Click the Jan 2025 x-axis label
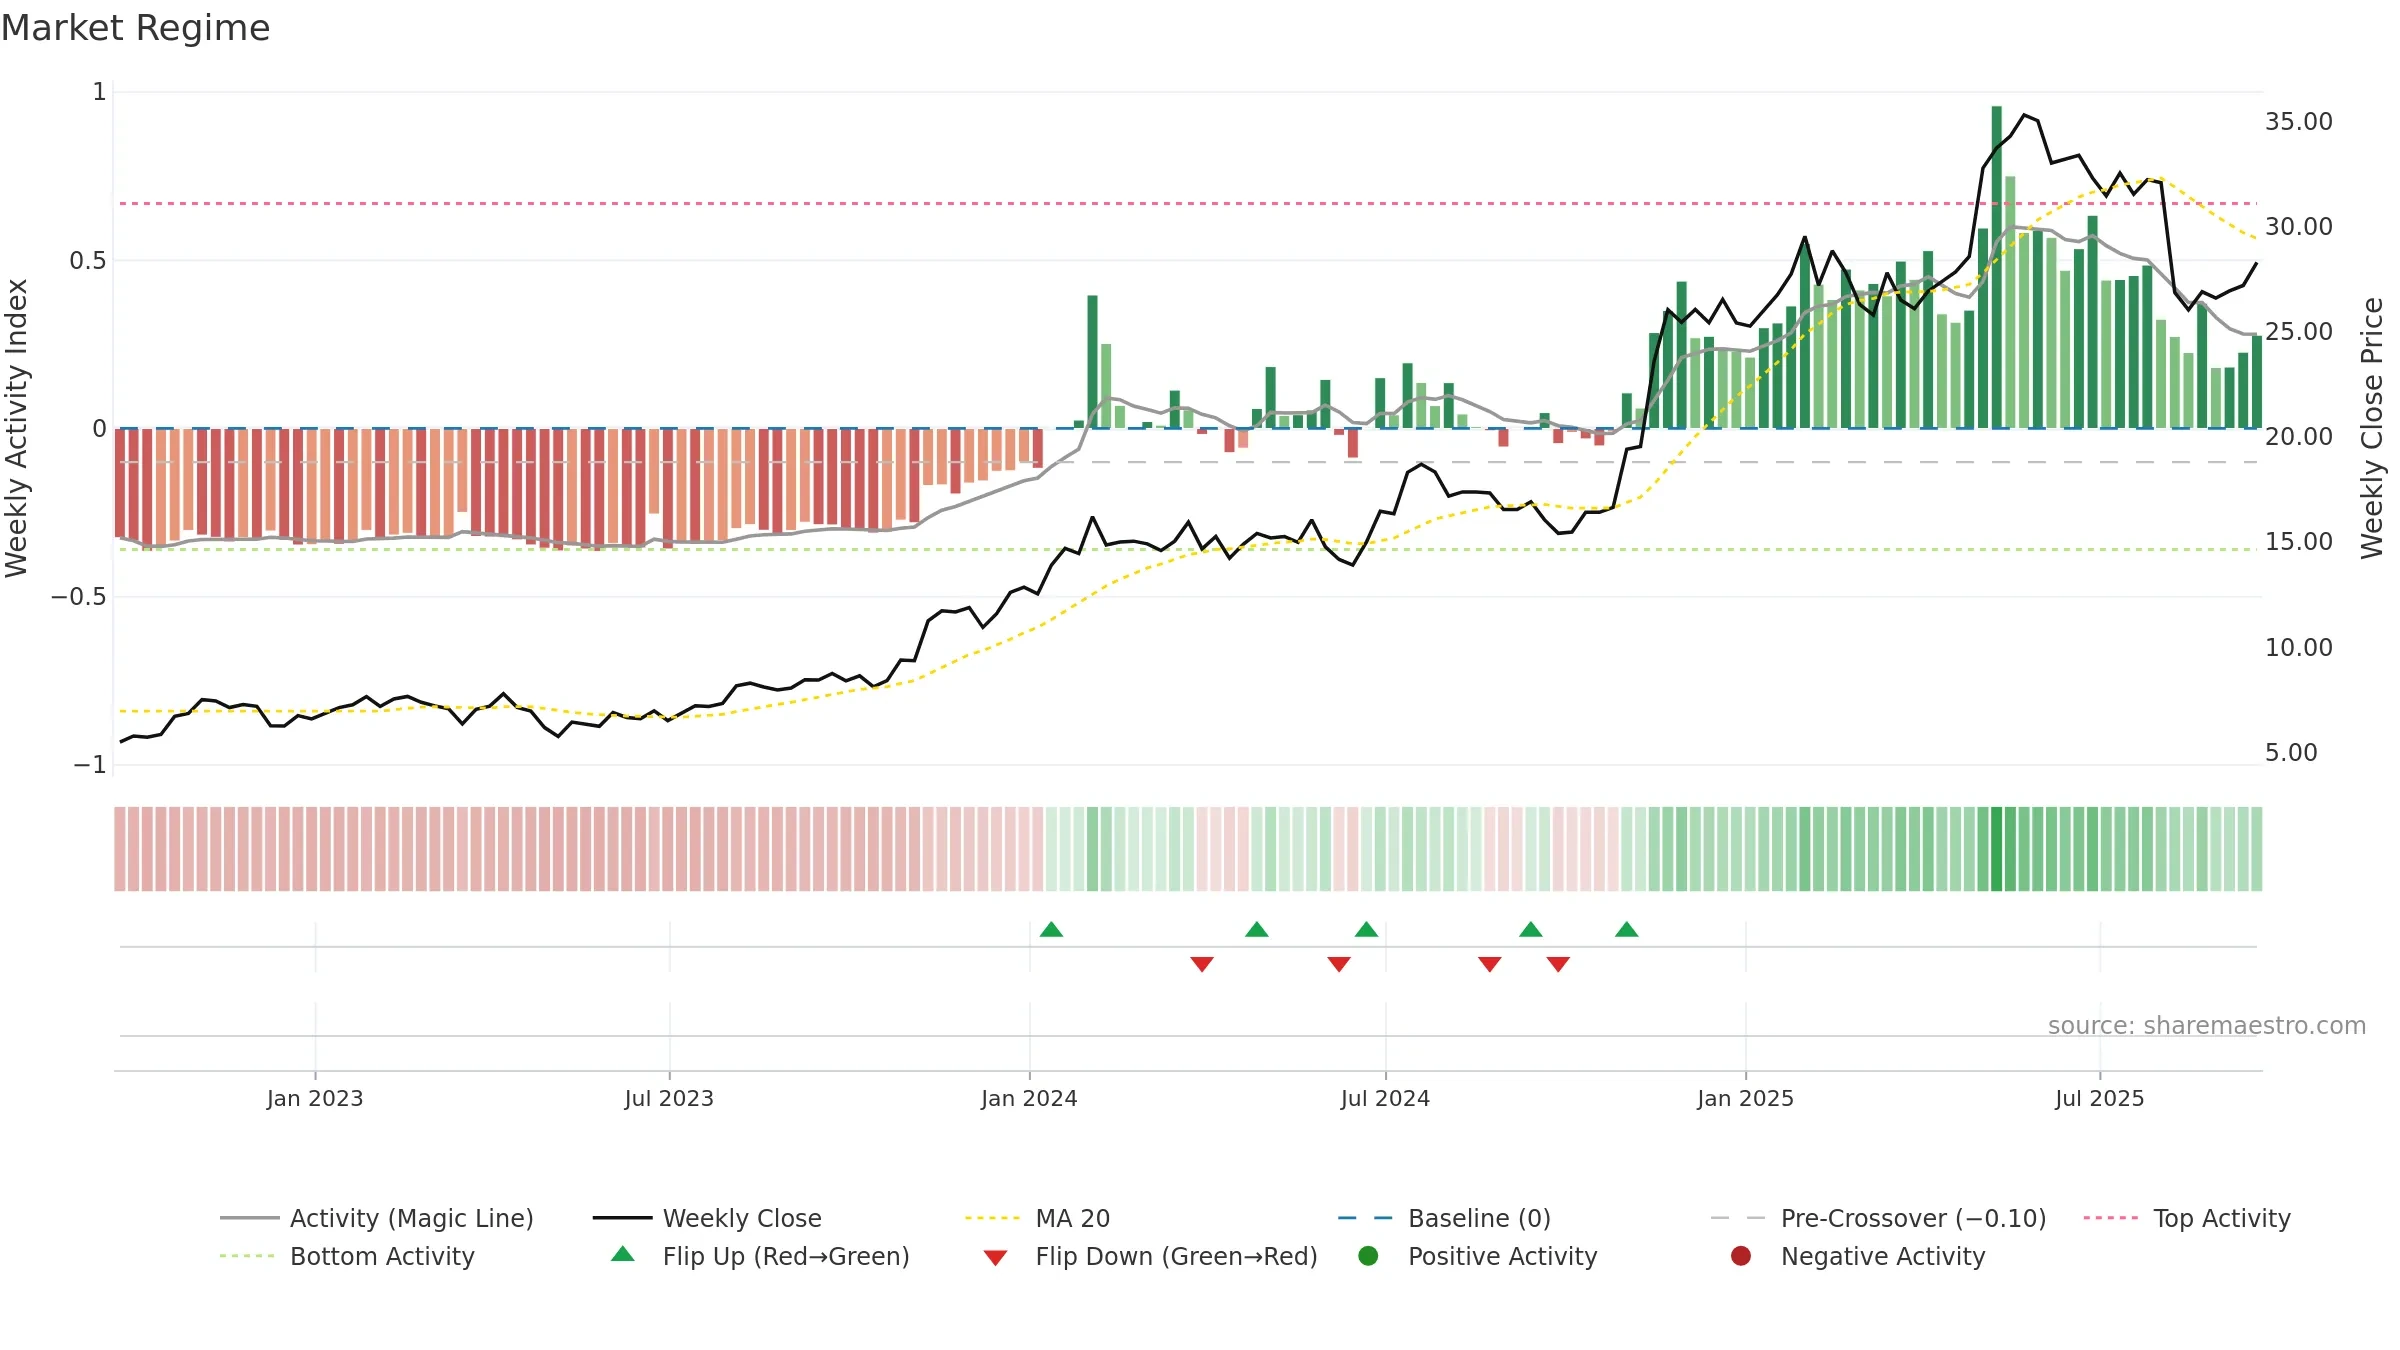 pyautogui.click(x=1745, y=1098)
